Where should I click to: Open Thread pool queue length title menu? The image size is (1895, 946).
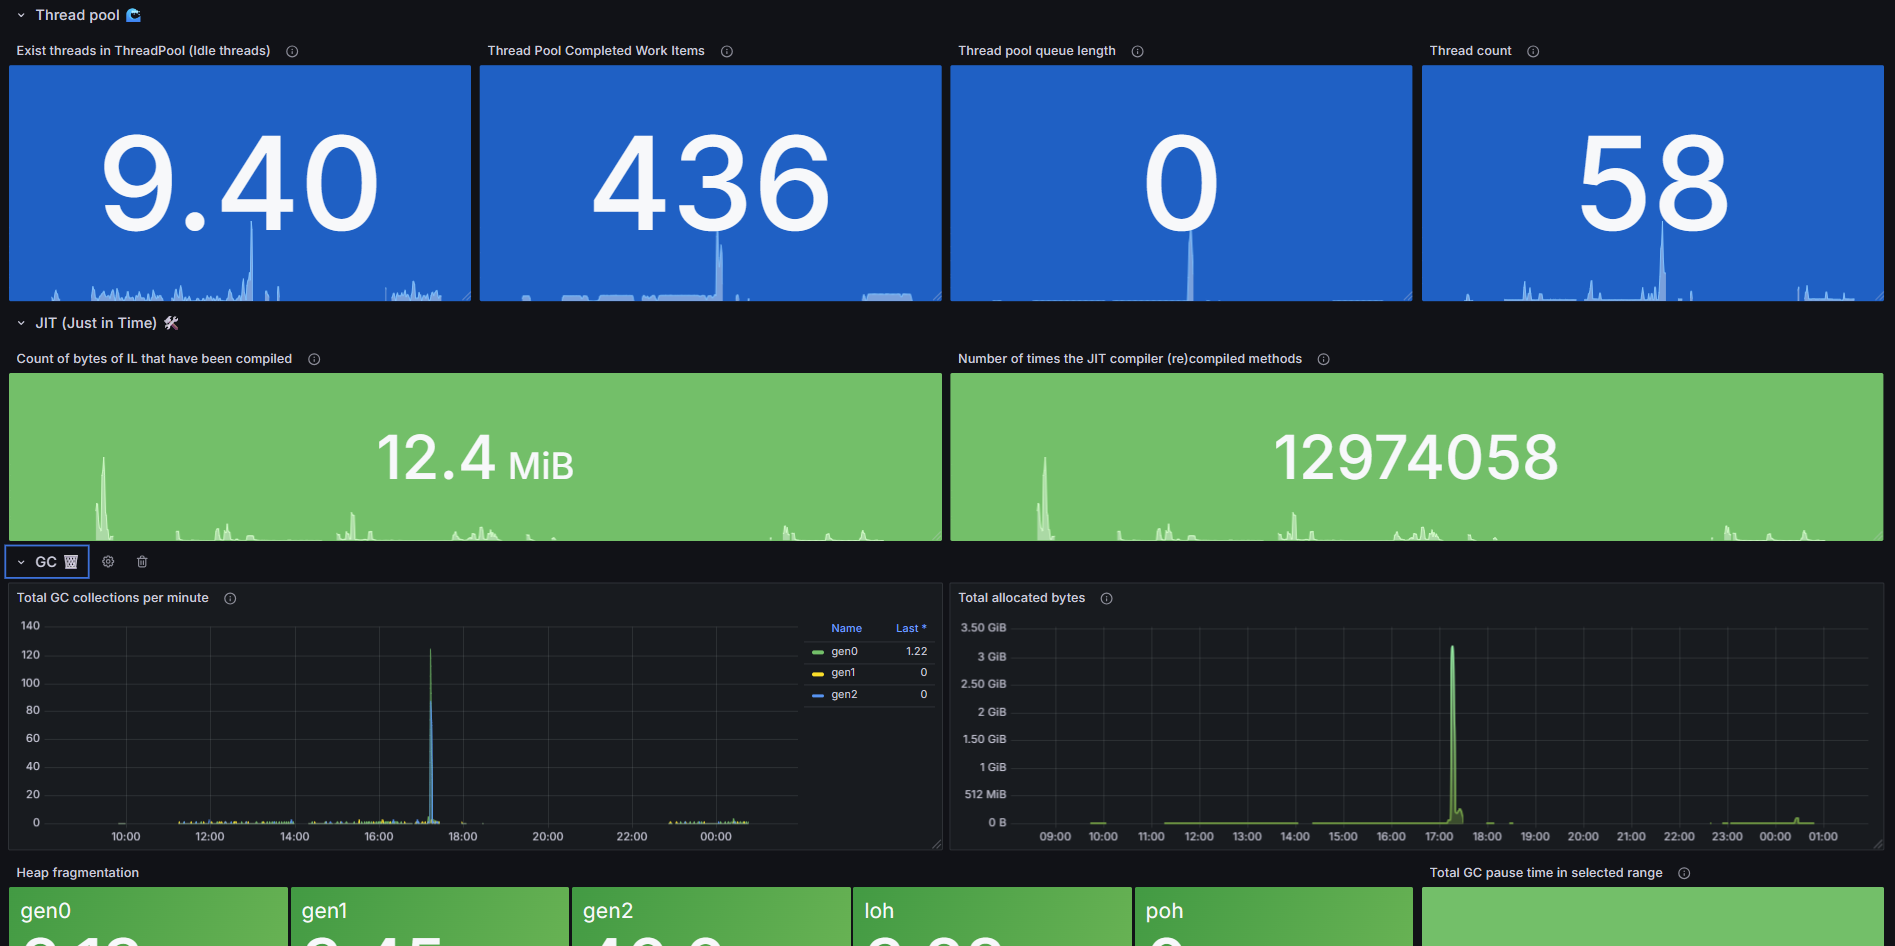pos(1037,51)
